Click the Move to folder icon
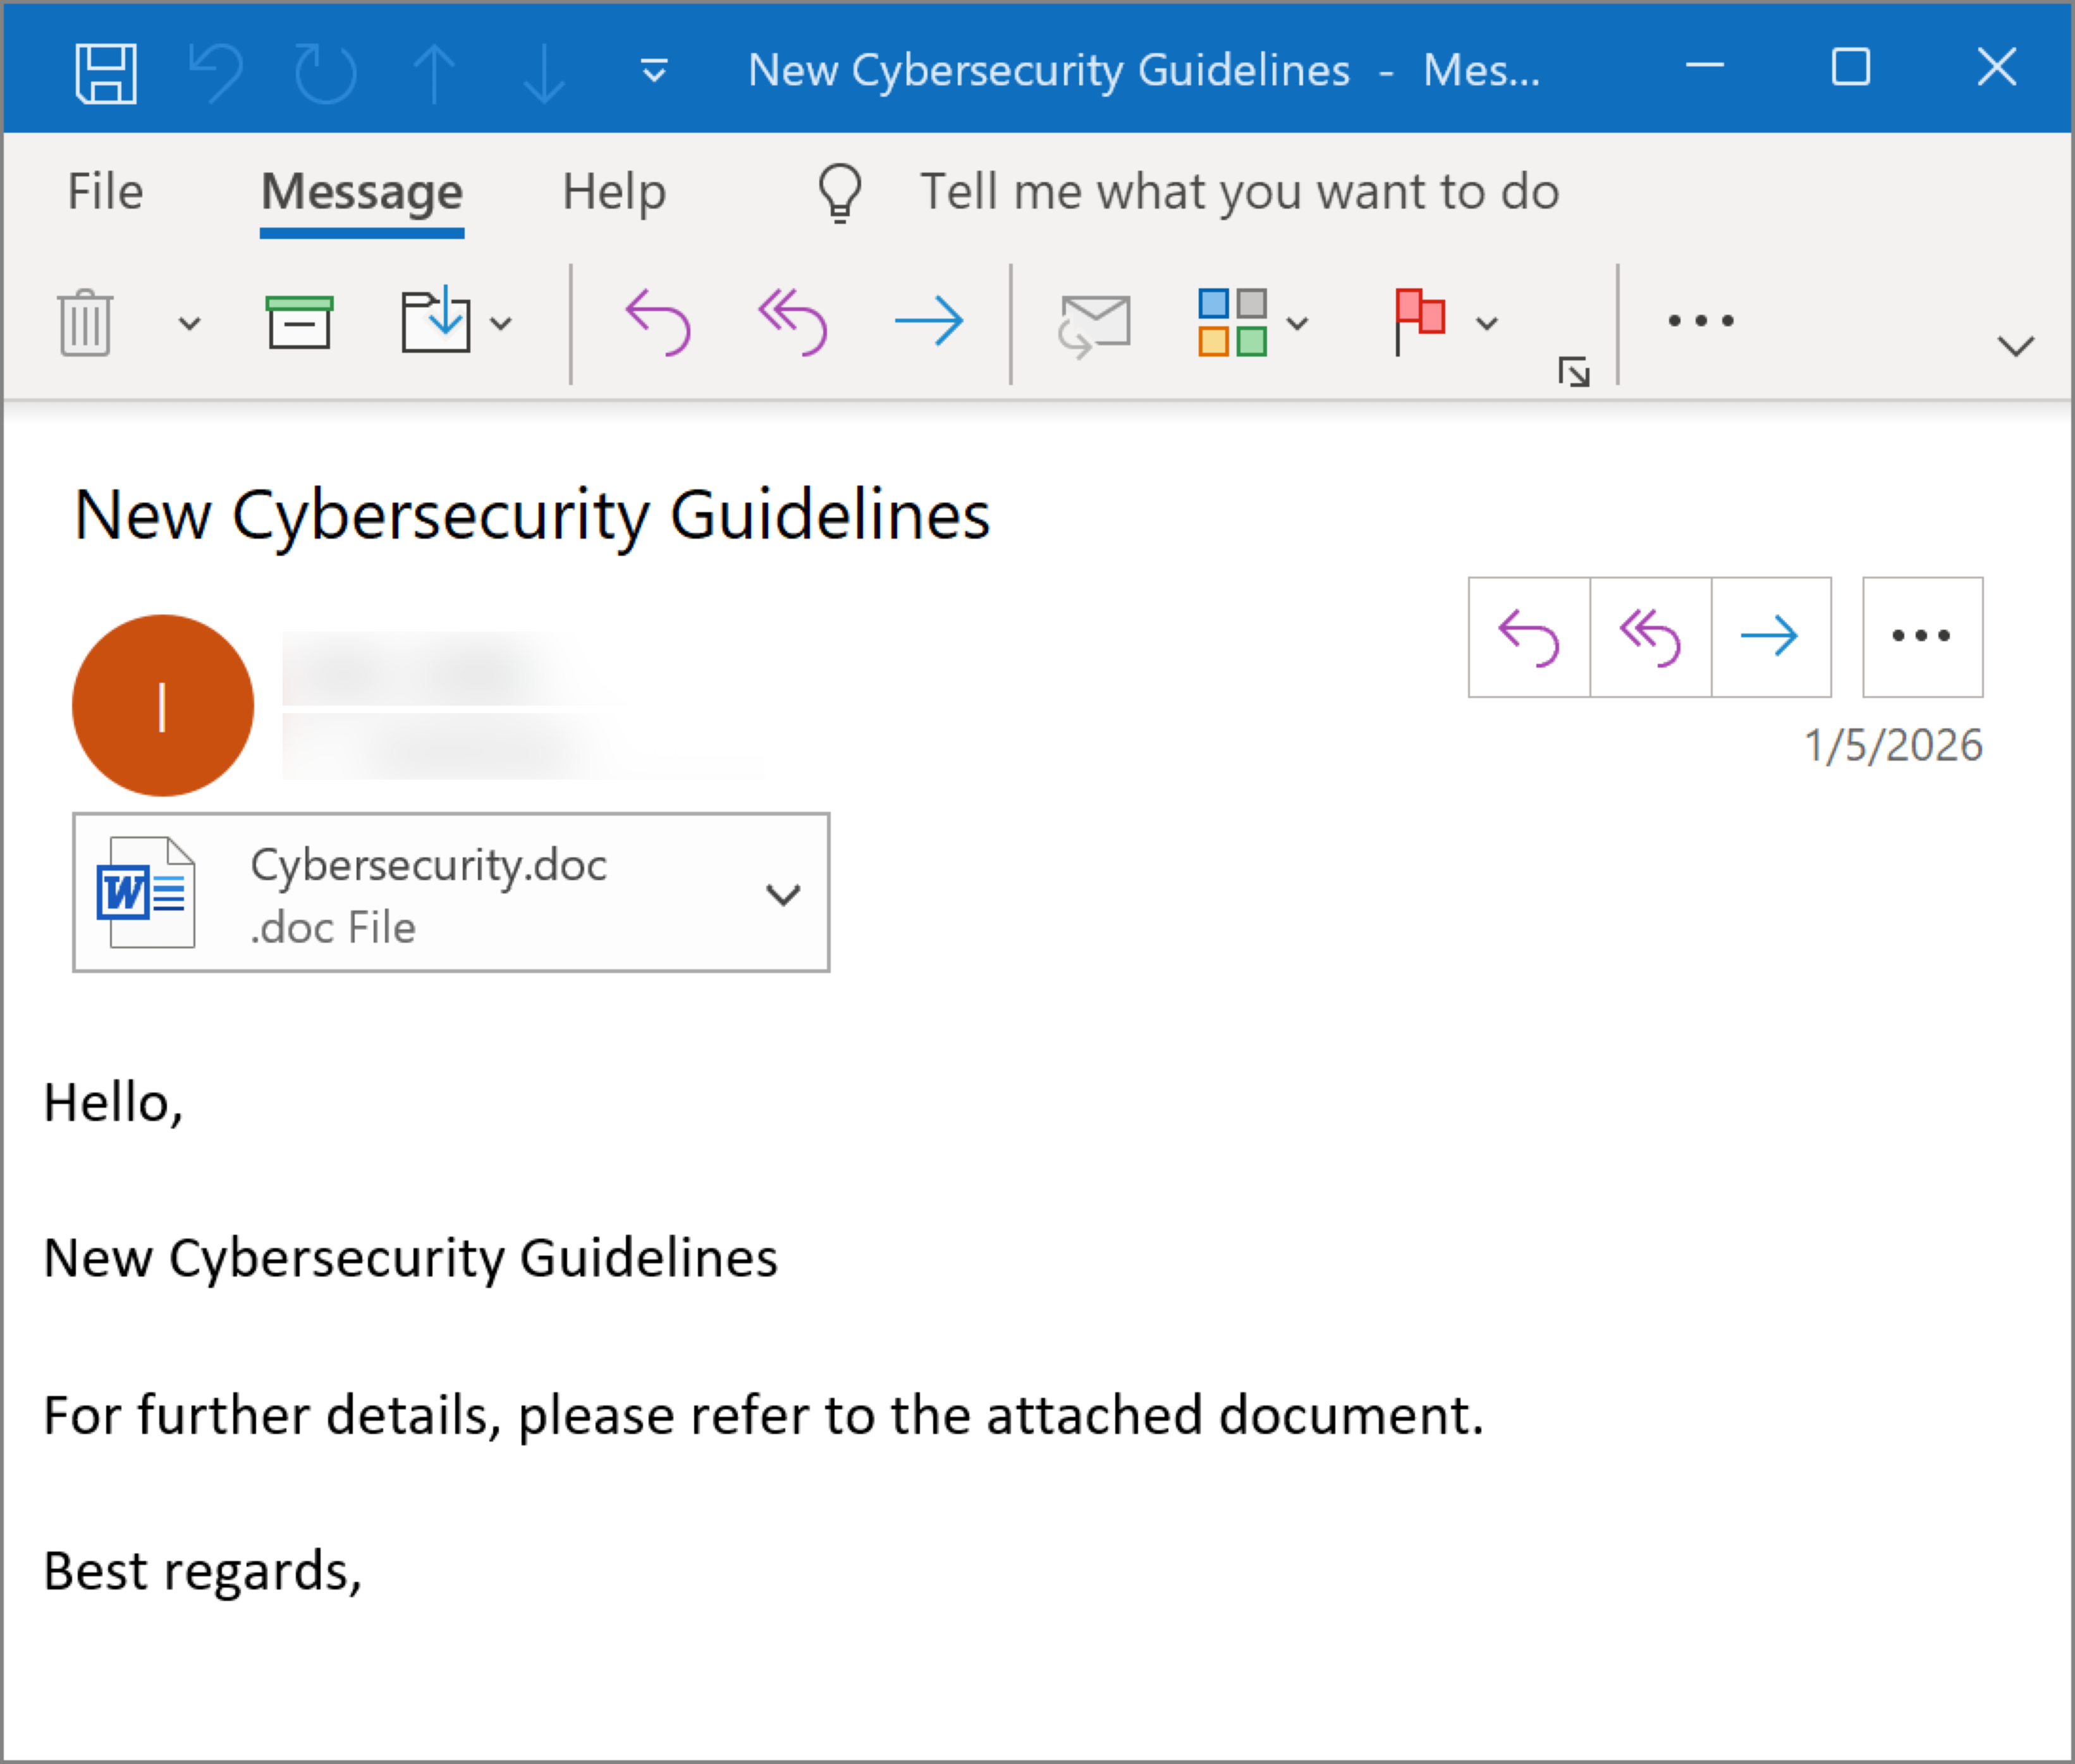The image size is (2075, 1764). 436,321
